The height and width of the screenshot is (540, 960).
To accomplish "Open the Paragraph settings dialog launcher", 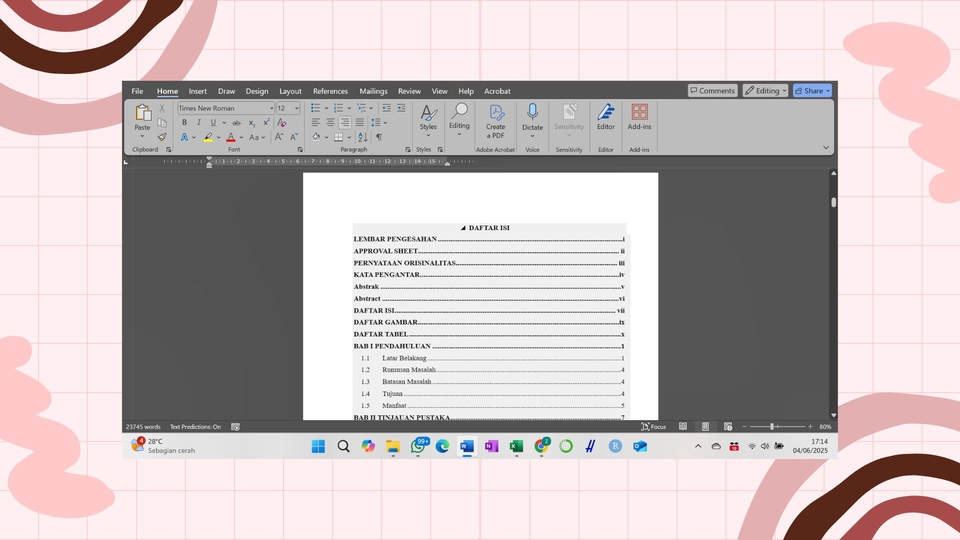I will pos(408,149).
